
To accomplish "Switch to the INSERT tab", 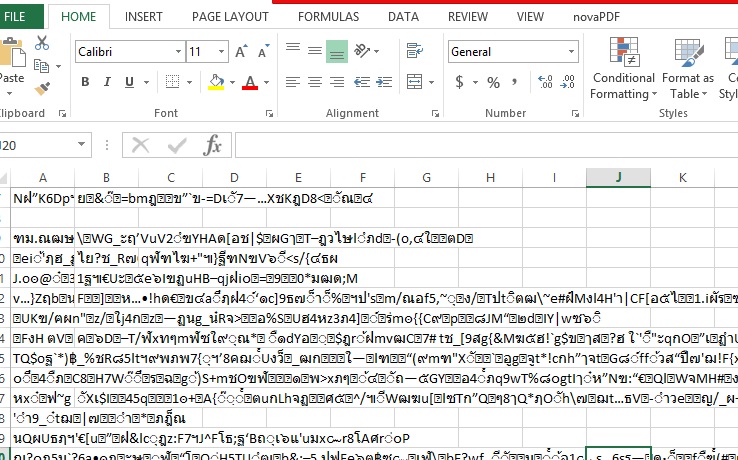I will 144,17.
